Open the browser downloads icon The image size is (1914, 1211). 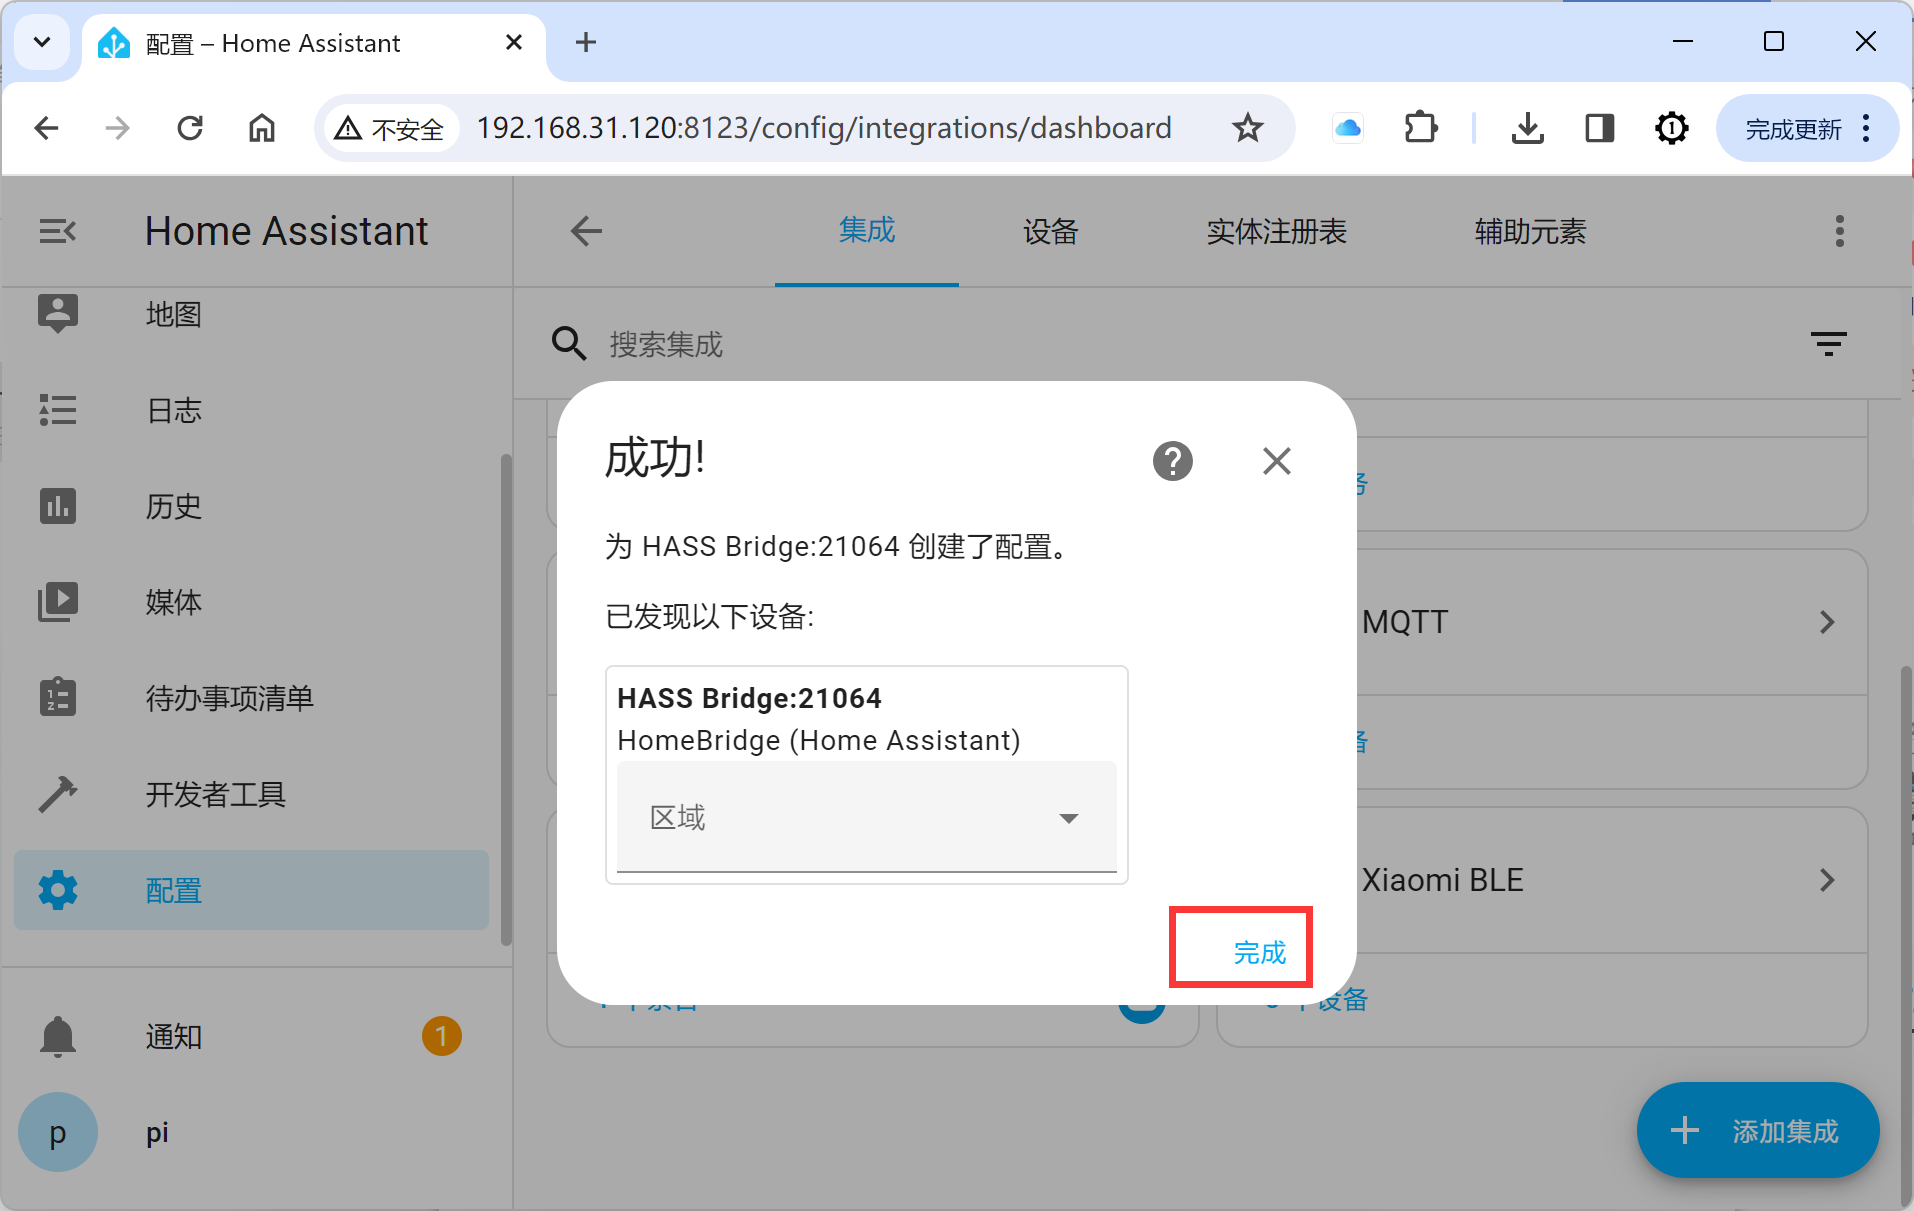click(x=1527, y=128)
